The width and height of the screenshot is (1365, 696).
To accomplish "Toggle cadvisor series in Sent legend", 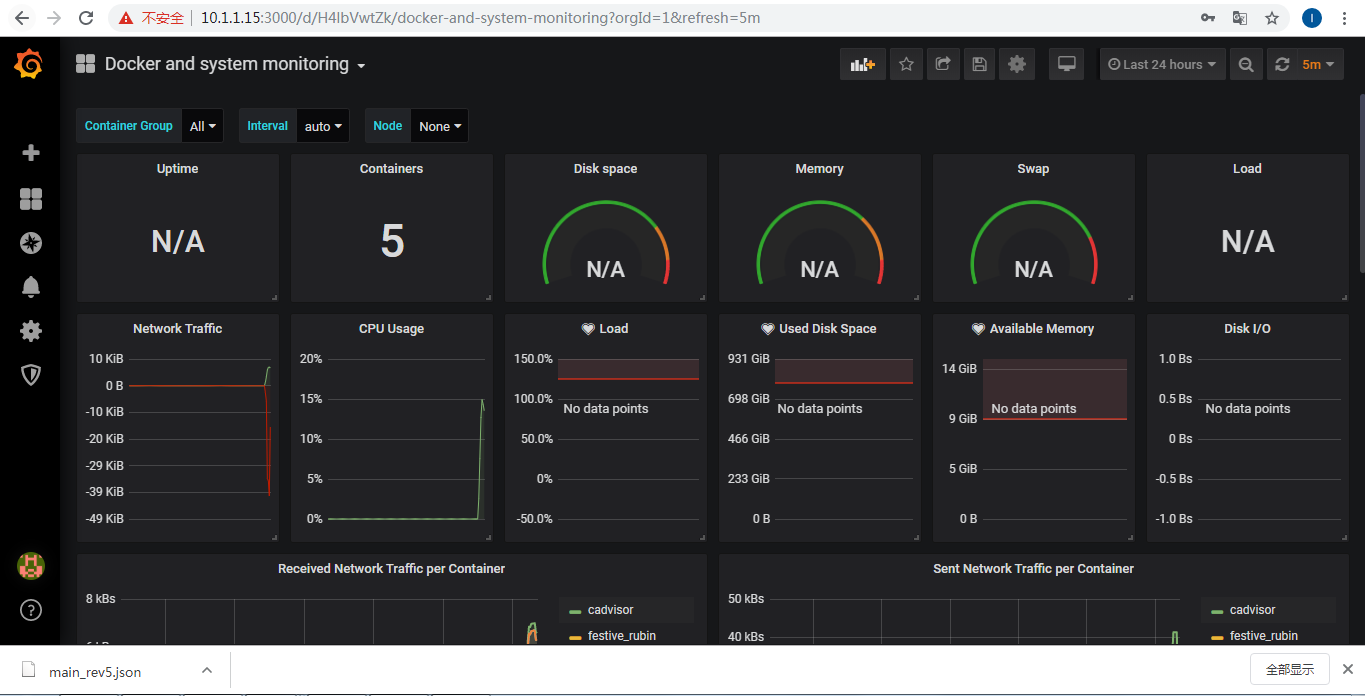I will [x=1252, y=610].
